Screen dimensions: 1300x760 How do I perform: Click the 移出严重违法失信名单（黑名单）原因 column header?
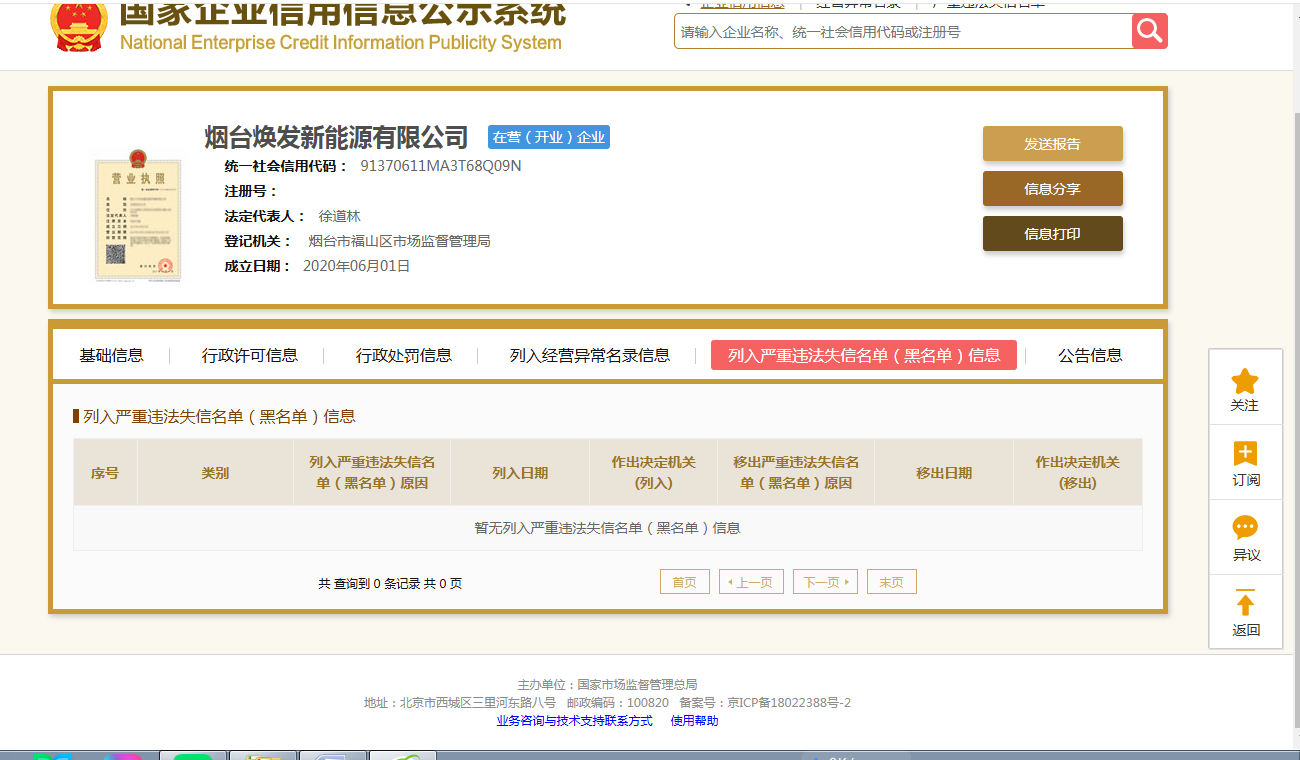click(796, 473)
